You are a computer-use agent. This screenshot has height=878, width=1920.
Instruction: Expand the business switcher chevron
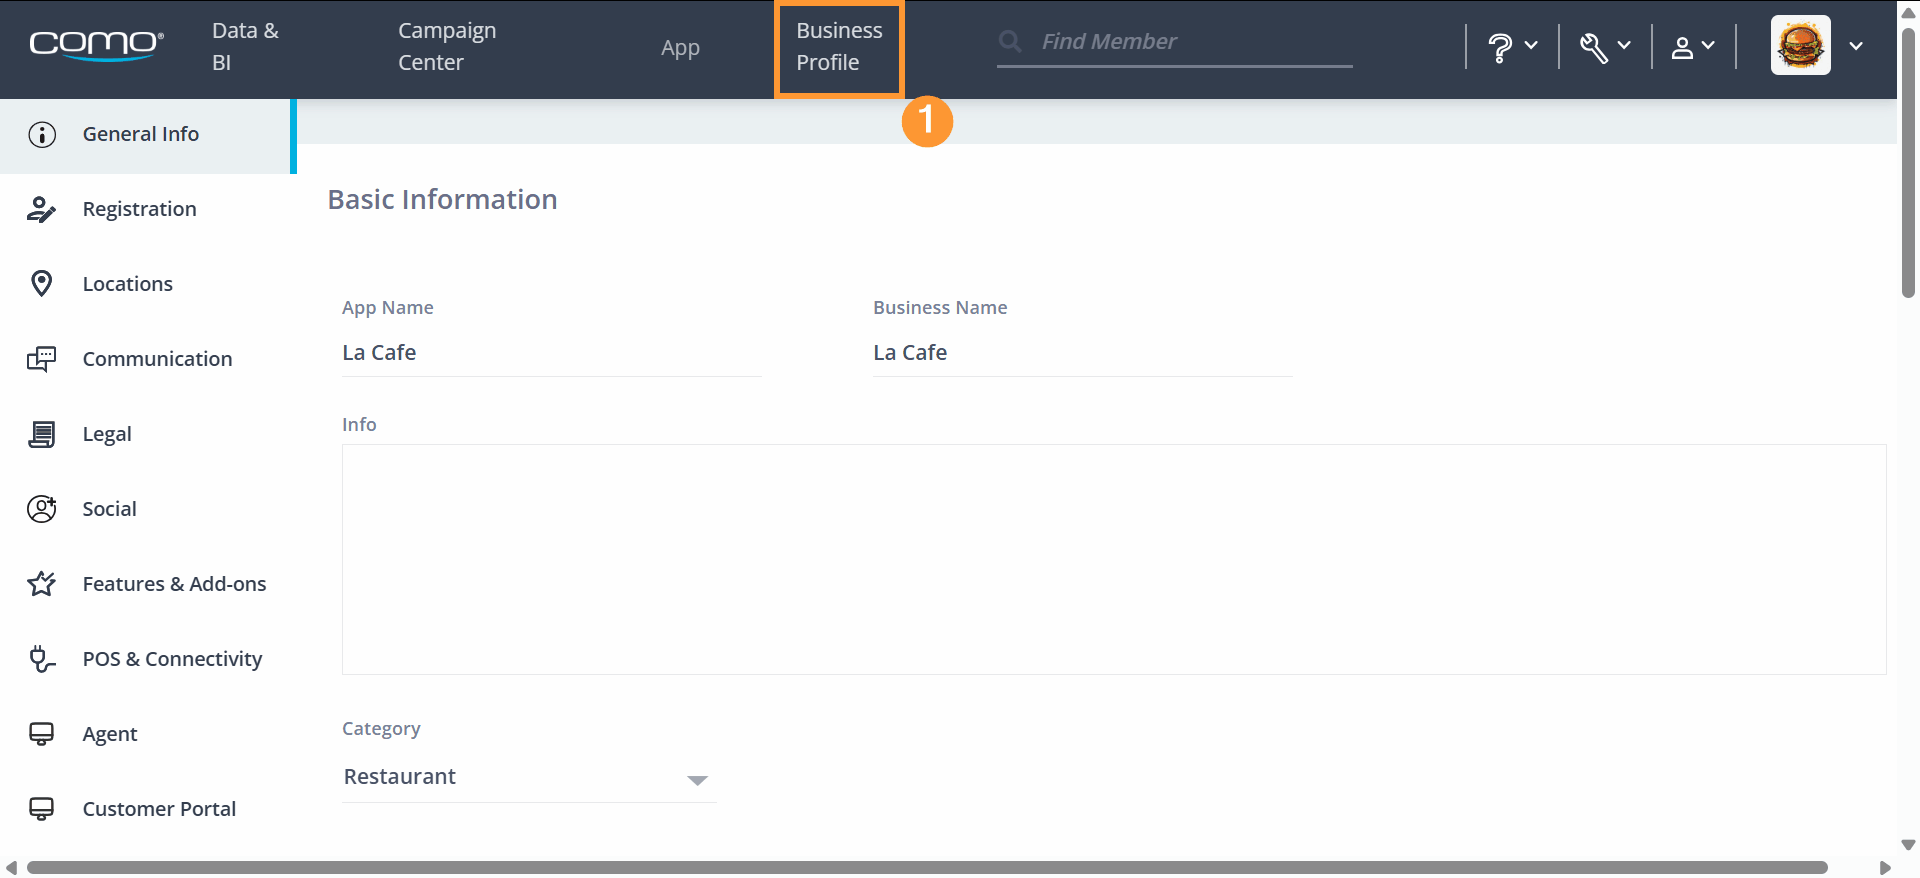pyautogui.click(x=1856, y=46)
